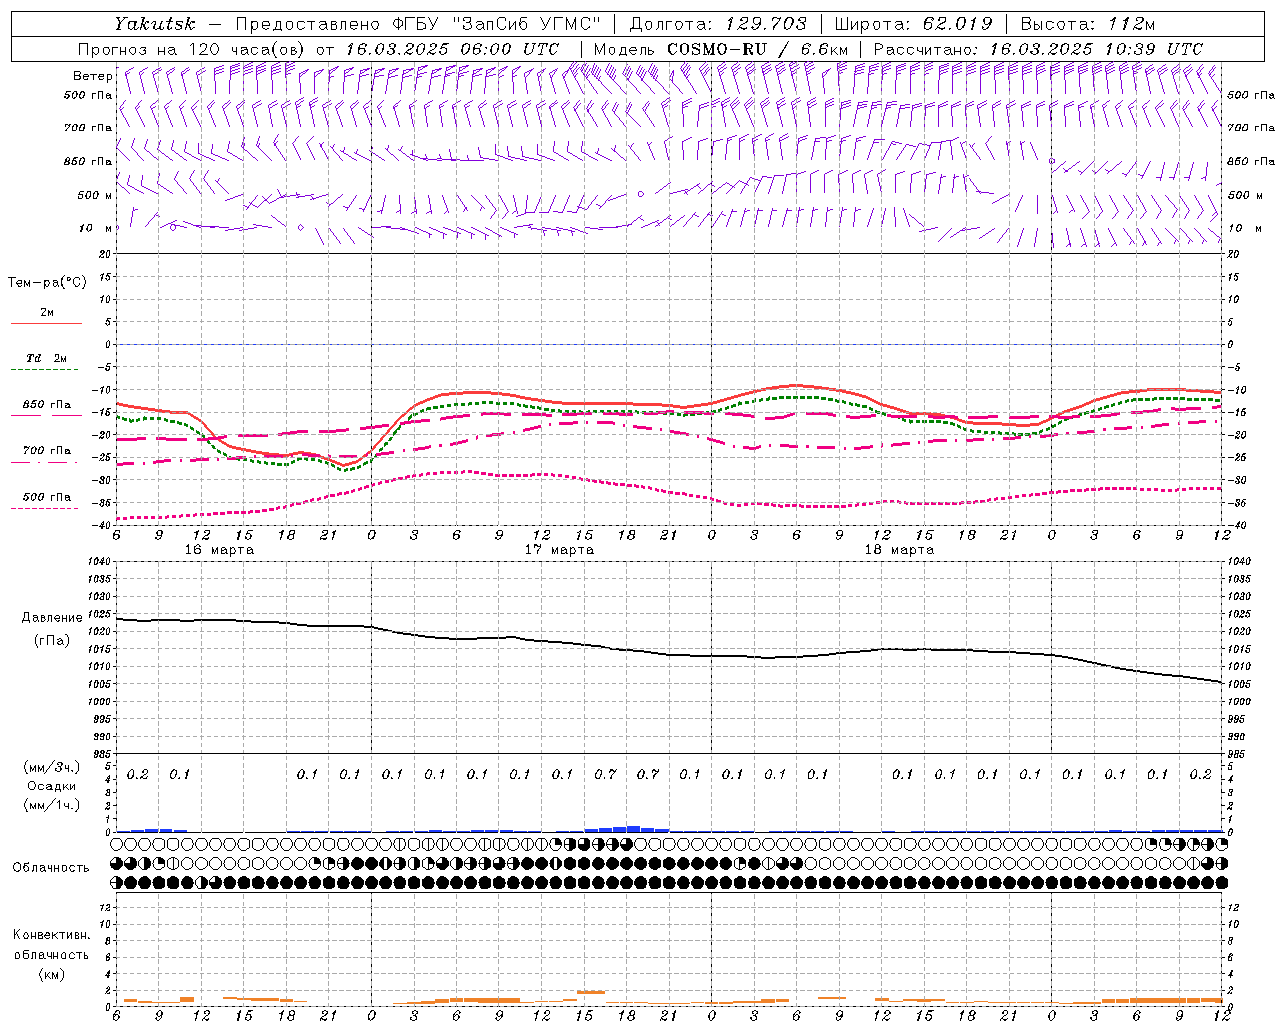Click the 'Давление' pressure panel label

click(x=52, y=618)
